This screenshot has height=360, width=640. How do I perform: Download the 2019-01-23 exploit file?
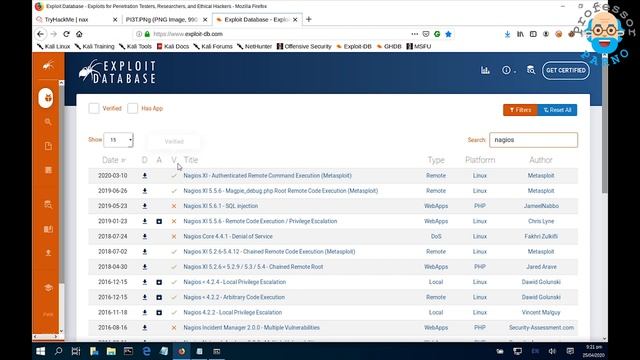[x=144, y=221]
